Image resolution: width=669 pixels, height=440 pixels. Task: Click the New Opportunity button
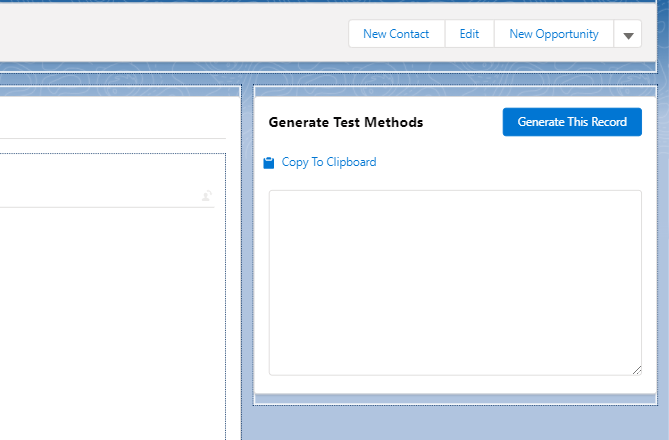pos(553,34)
